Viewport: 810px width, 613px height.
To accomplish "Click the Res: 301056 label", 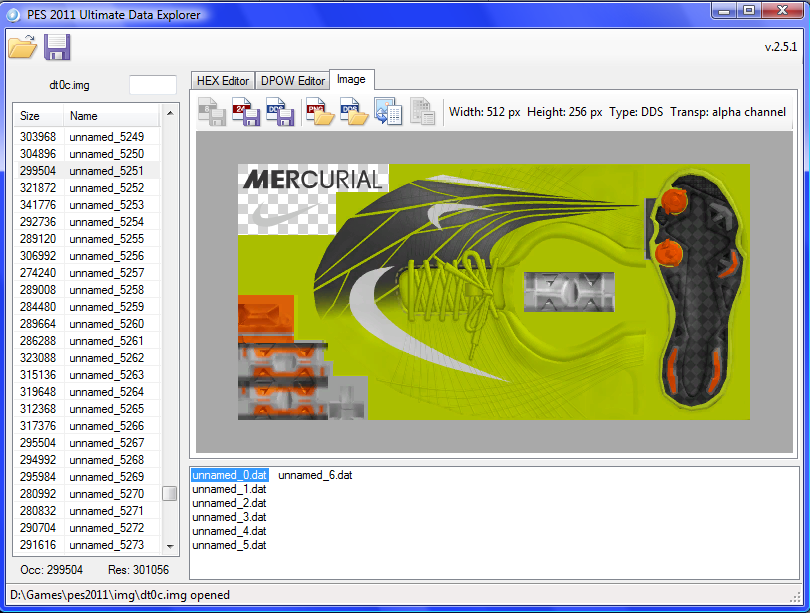I will [138, 570].
